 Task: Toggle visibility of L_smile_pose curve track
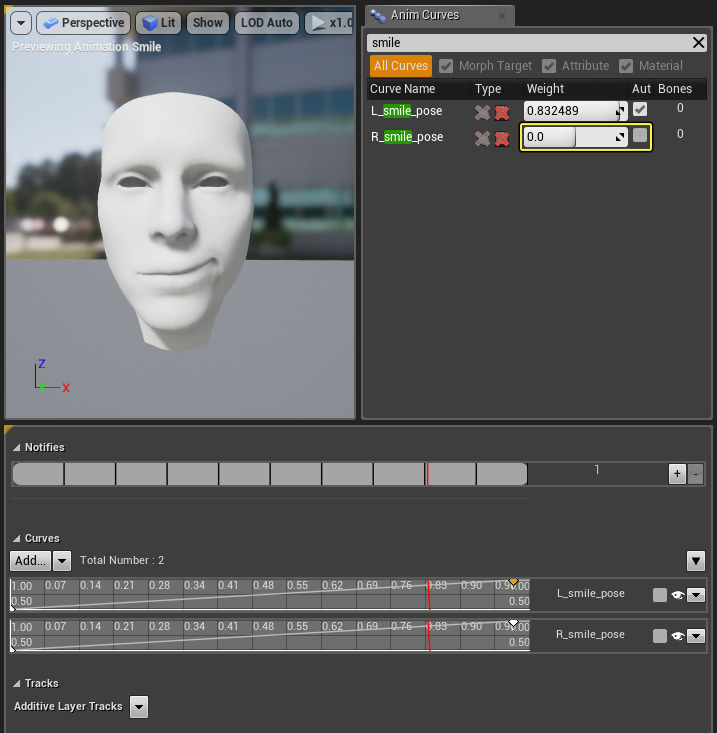pyautogui.click(x=677, y=595)
